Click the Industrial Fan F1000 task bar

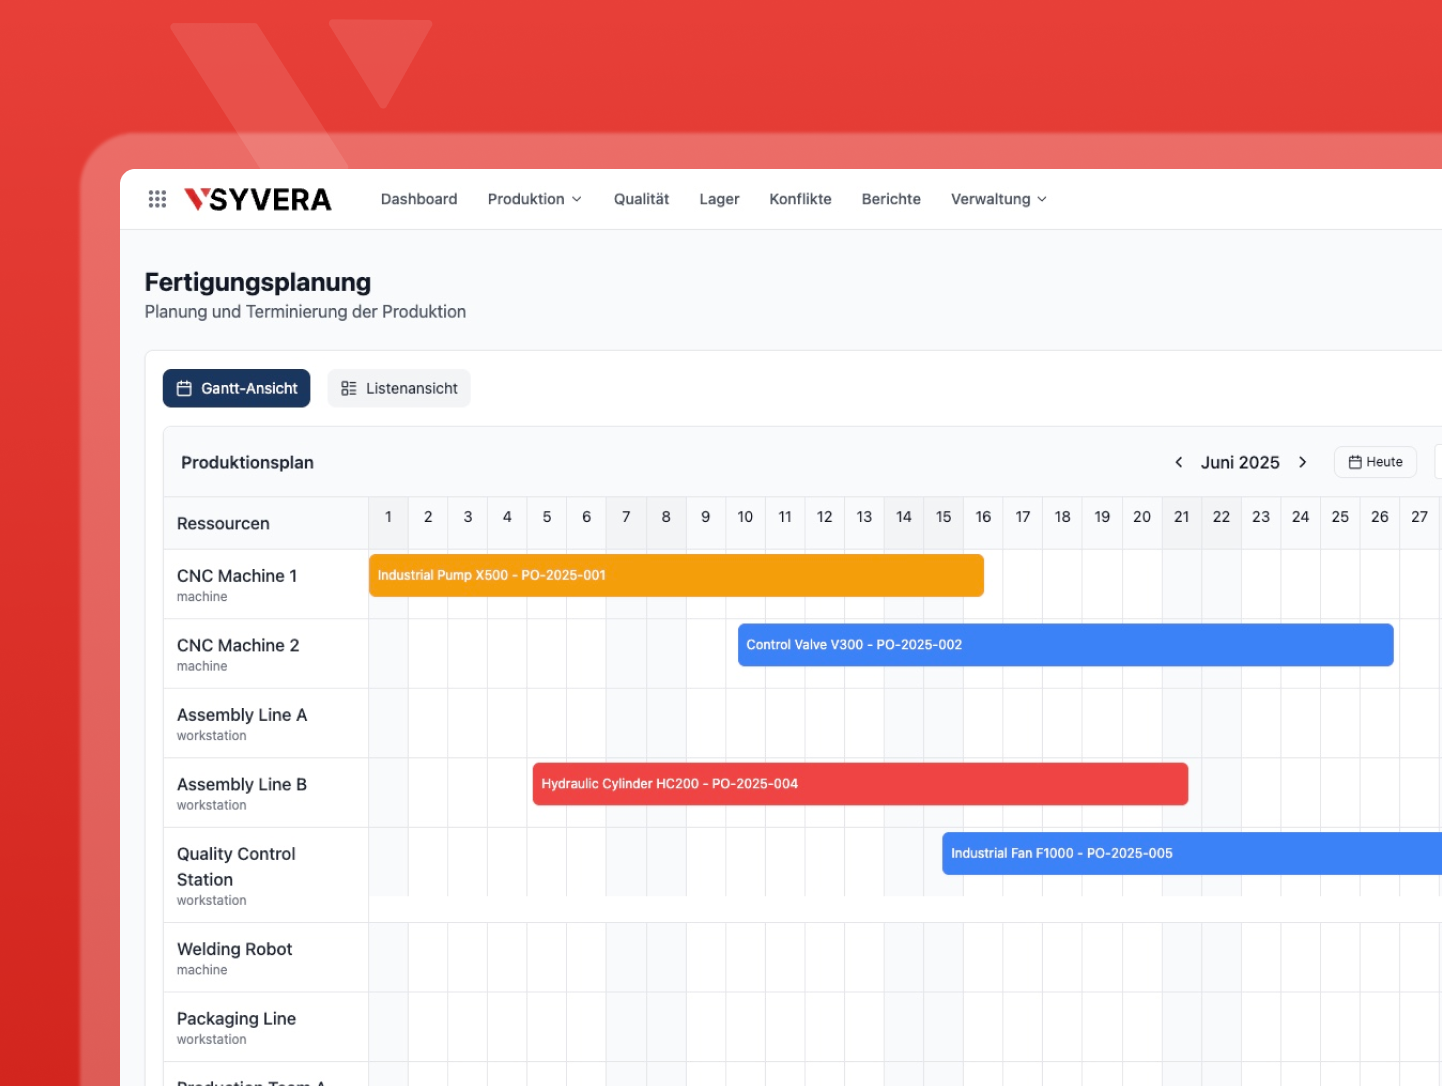(x=1190, y=853)
